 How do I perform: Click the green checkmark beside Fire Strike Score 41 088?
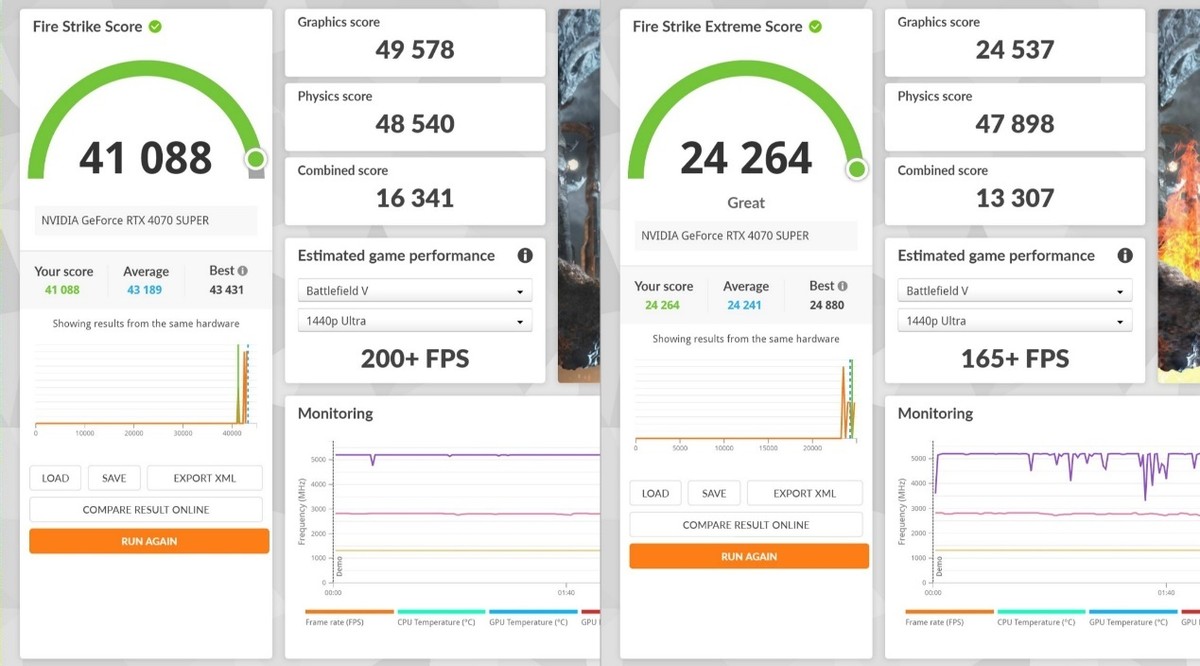[155, 26]
